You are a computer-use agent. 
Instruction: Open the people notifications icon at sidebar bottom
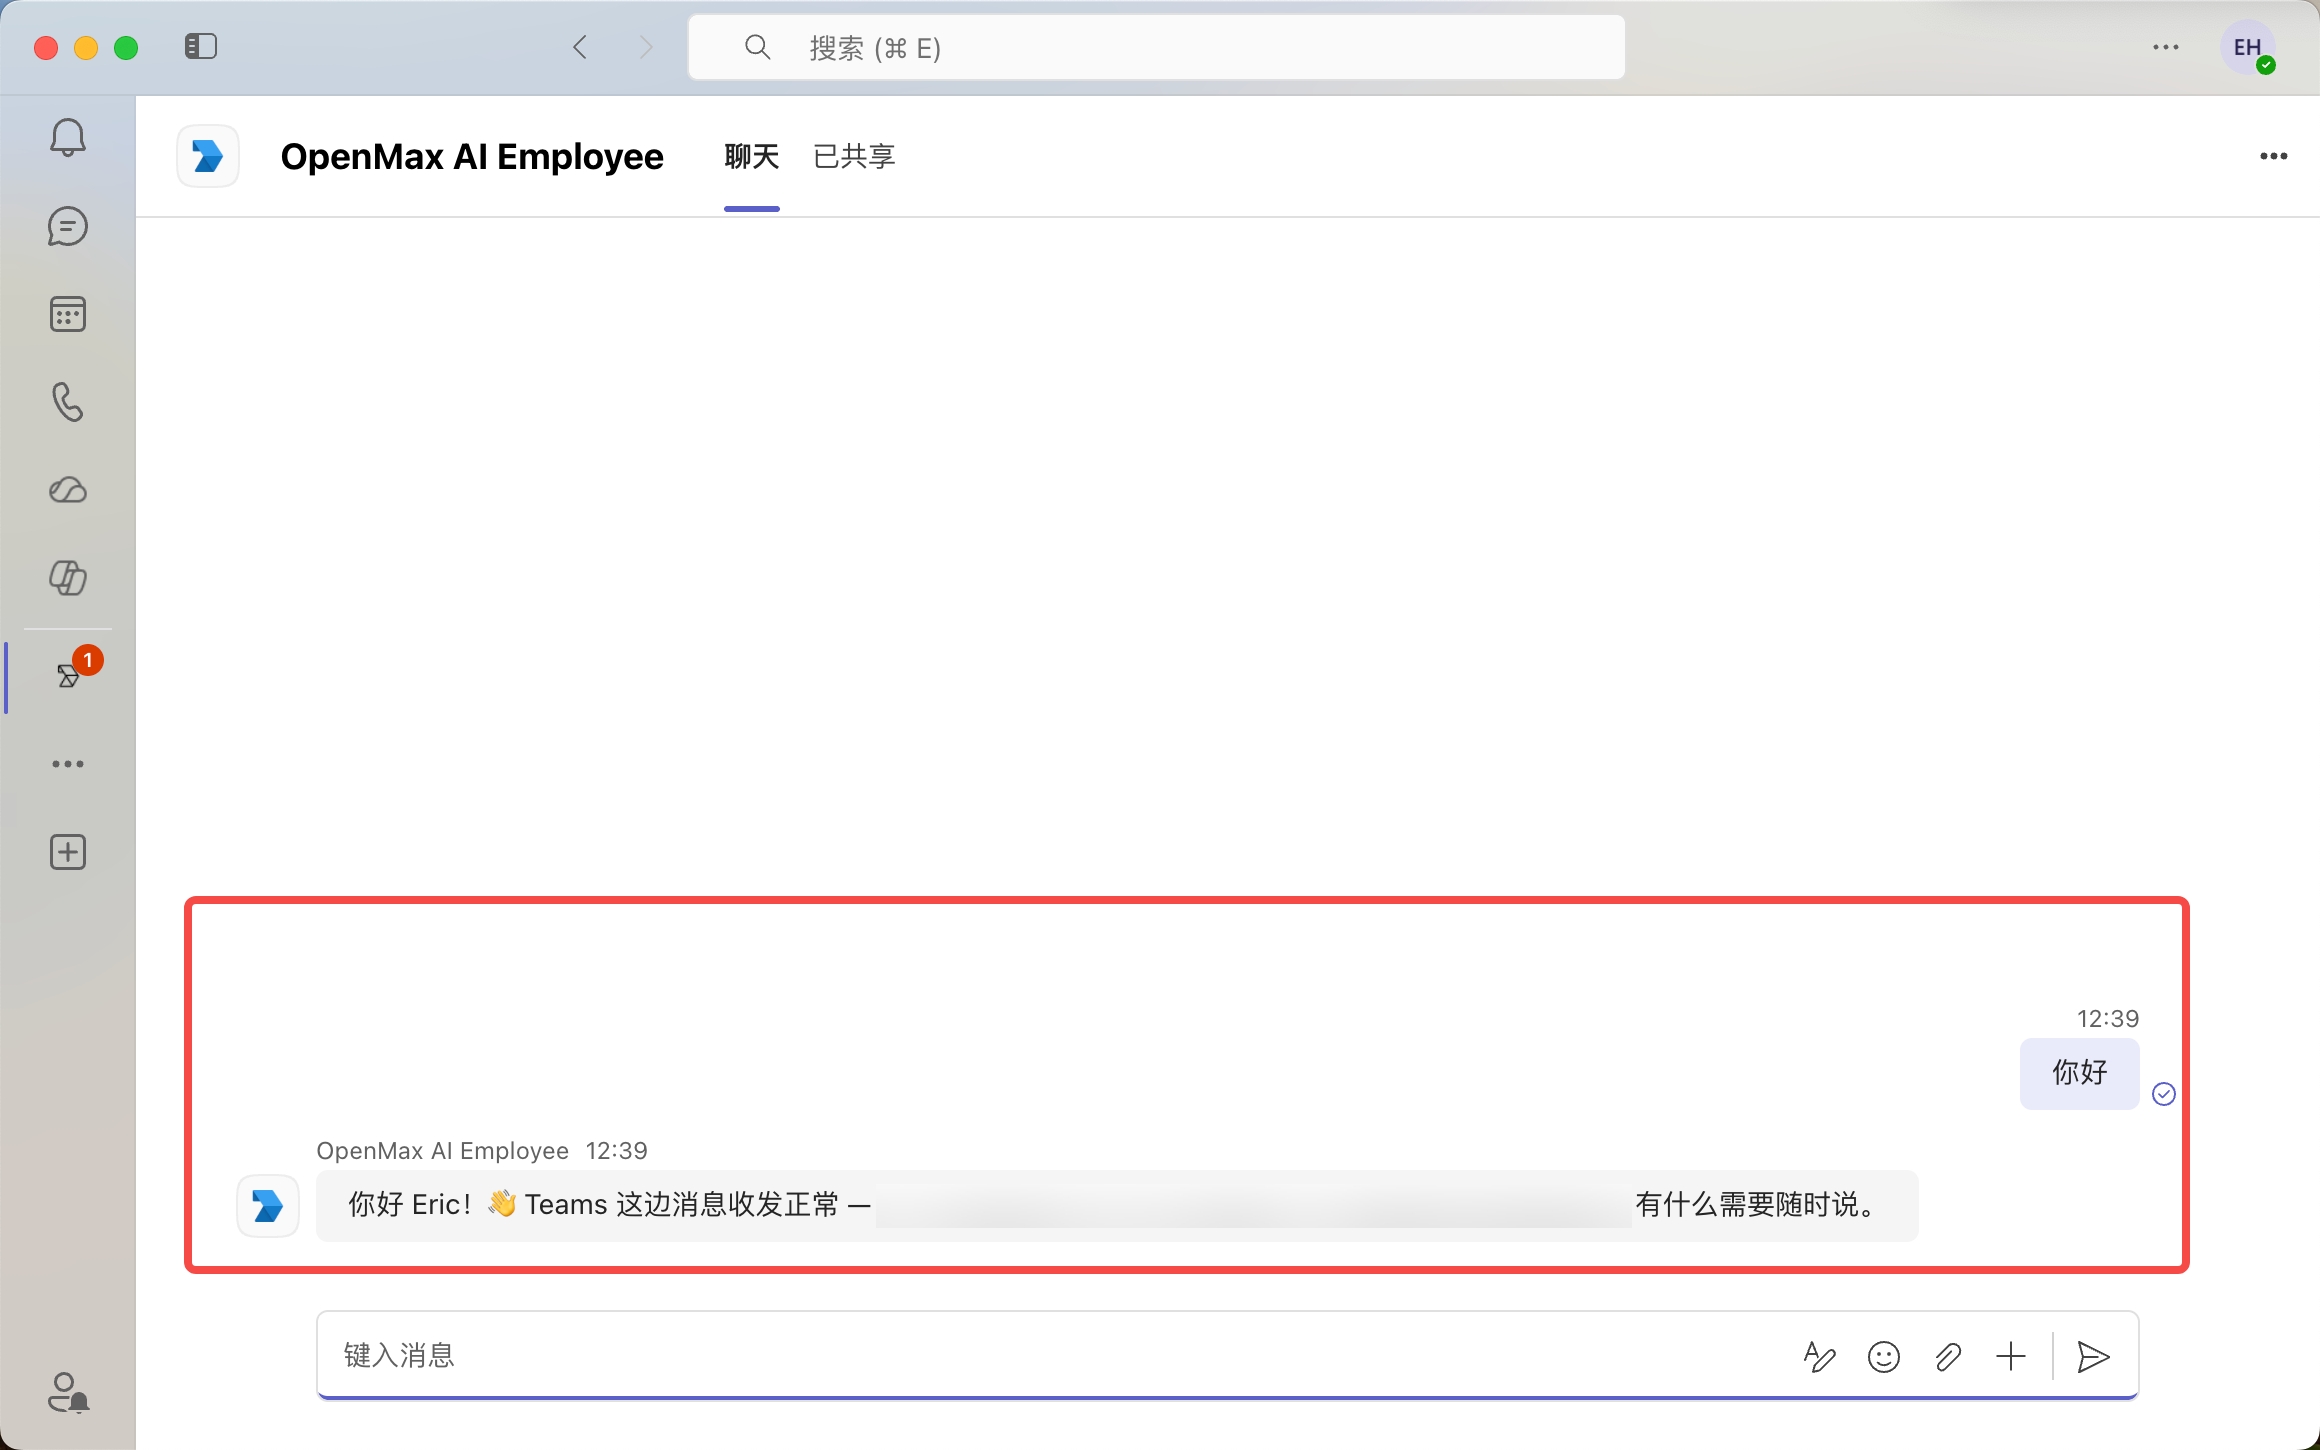click(68, 1392)
